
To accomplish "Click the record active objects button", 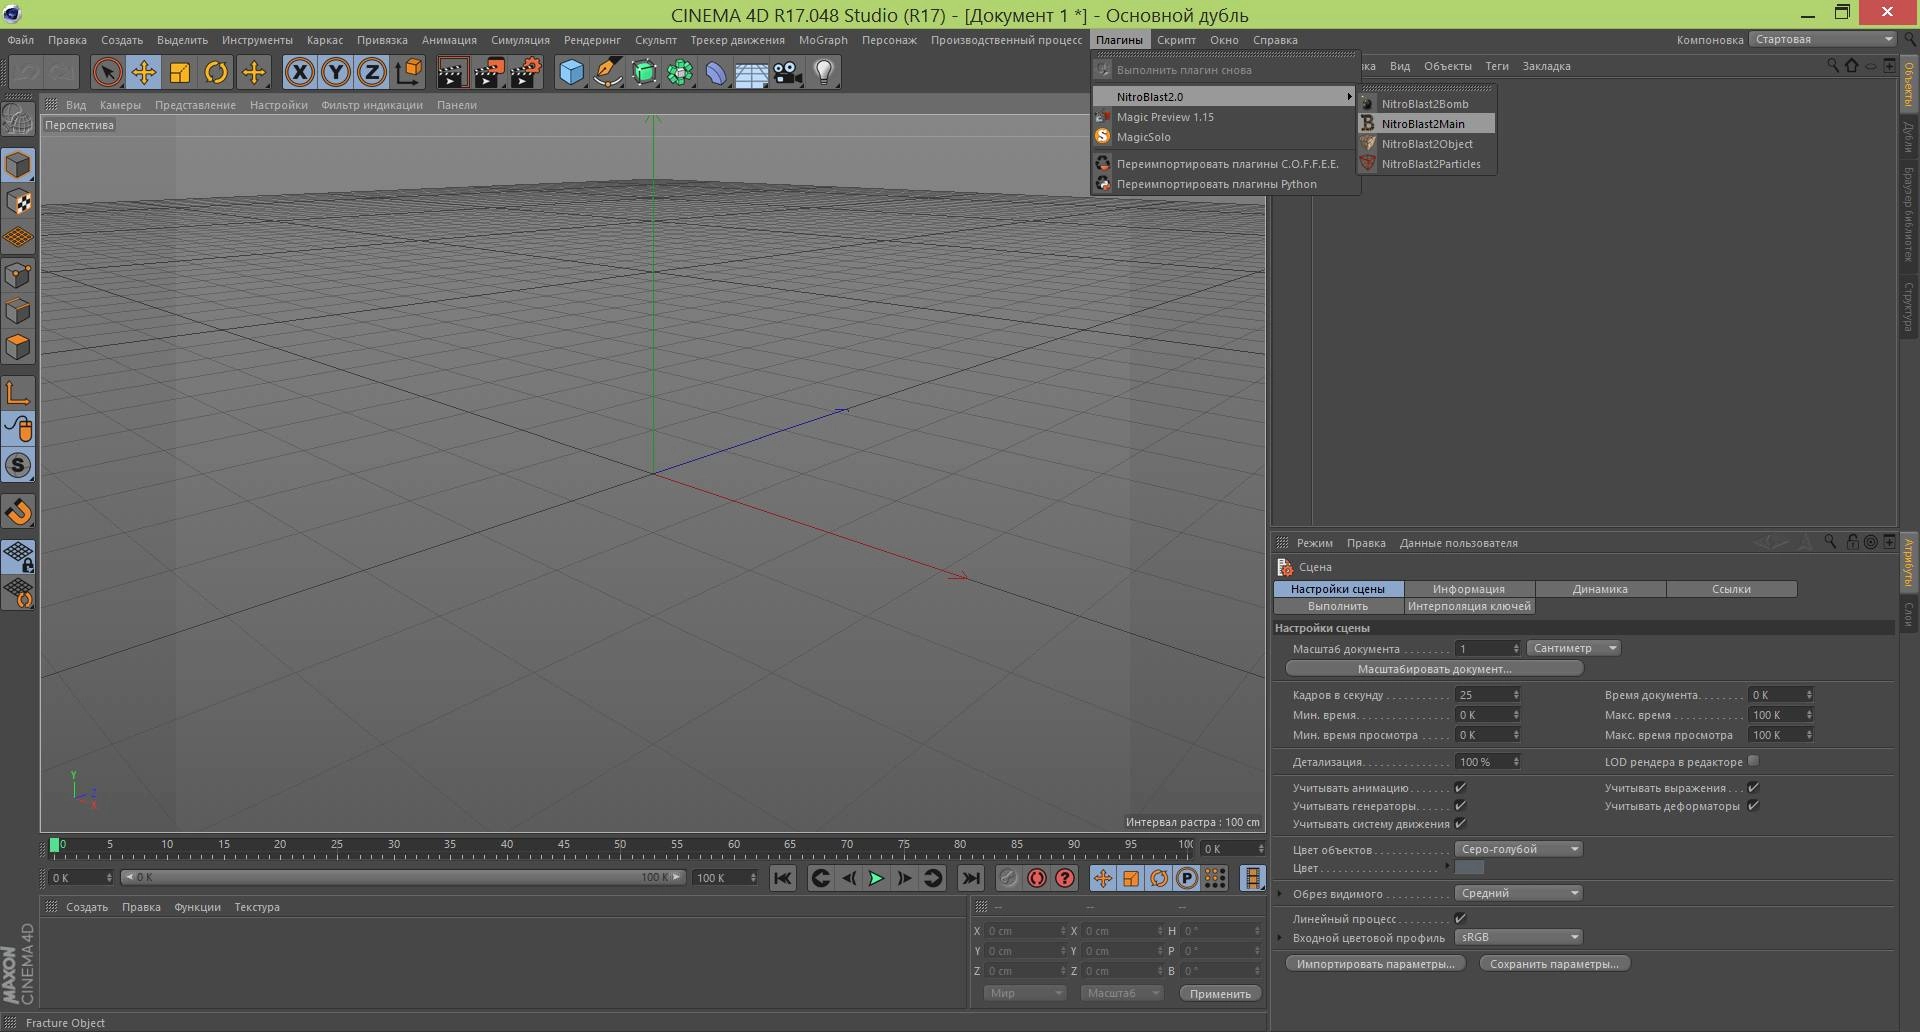I will 1008,878.
